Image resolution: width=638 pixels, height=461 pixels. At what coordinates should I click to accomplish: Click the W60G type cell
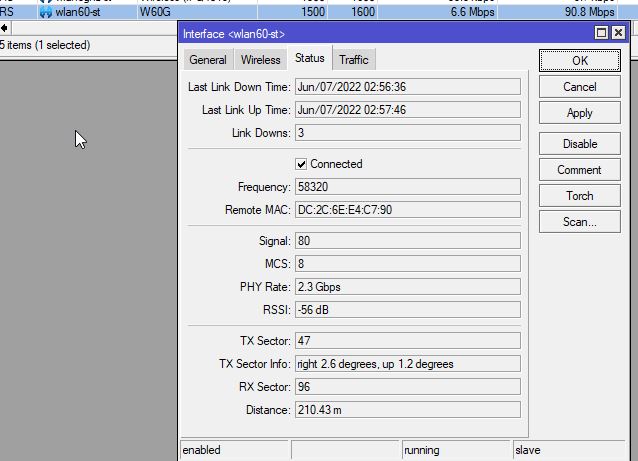[x=197, y=12]
